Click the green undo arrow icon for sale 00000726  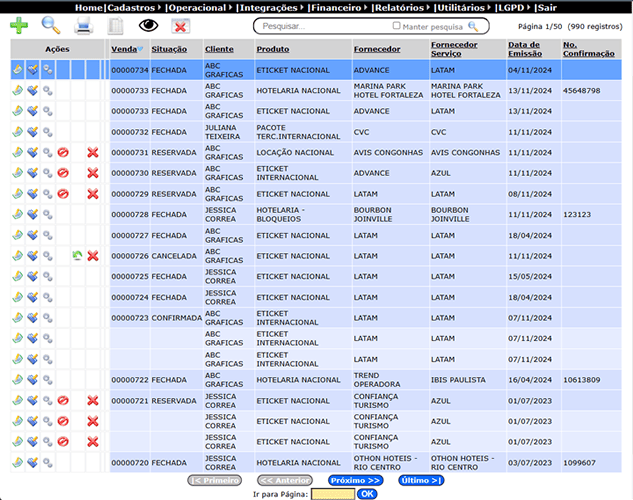[x=78, y=255]
